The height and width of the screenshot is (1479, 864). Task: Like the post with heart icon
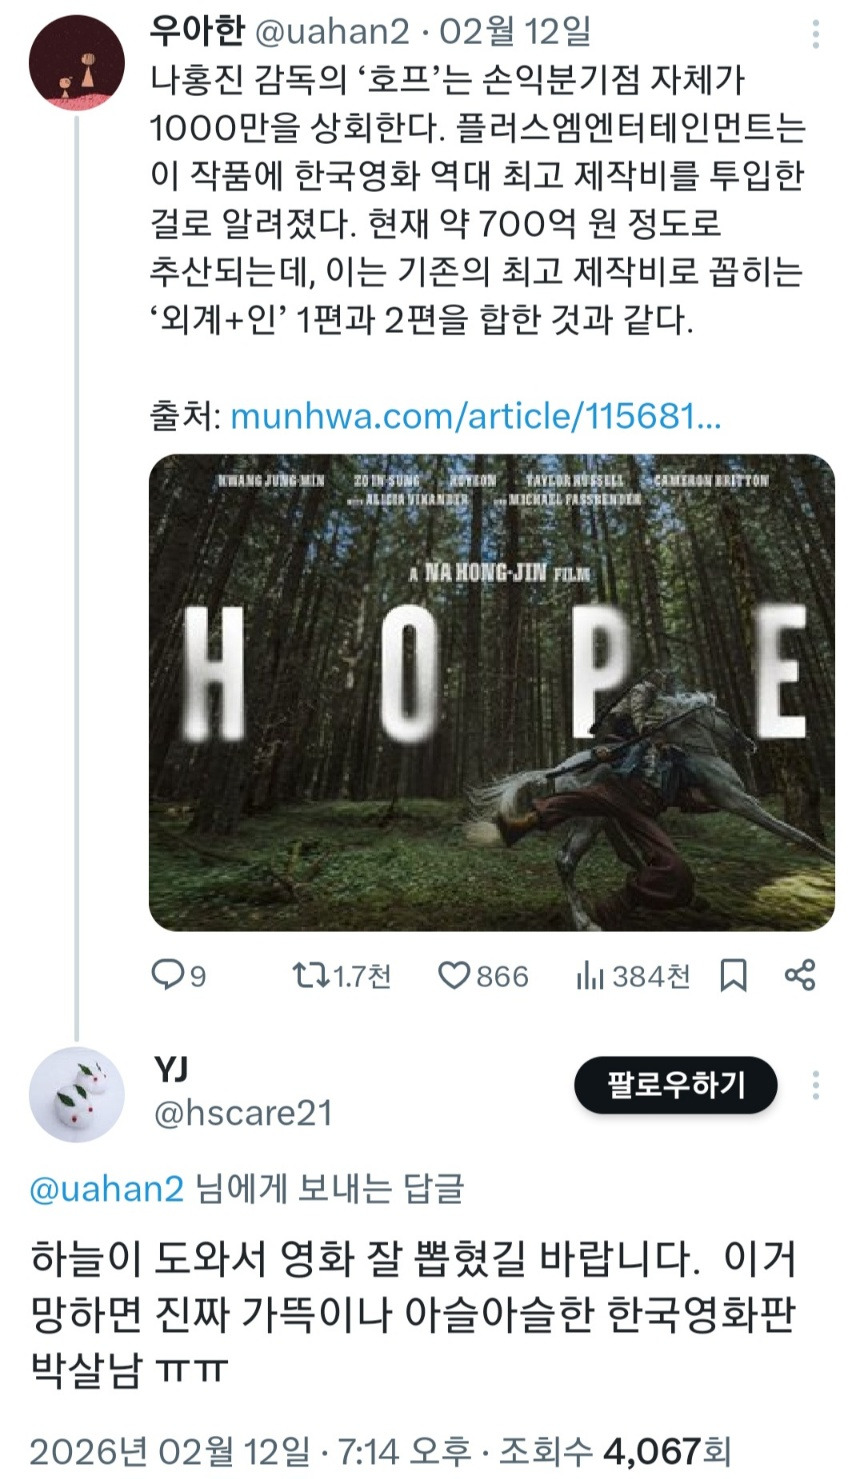[x=454, y=975]
